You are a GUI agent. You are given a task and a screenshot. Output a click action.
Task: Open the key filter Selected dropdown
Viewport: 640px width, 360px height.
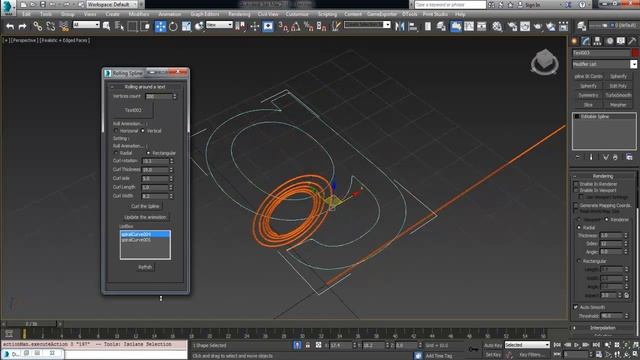tap(527, 345)
